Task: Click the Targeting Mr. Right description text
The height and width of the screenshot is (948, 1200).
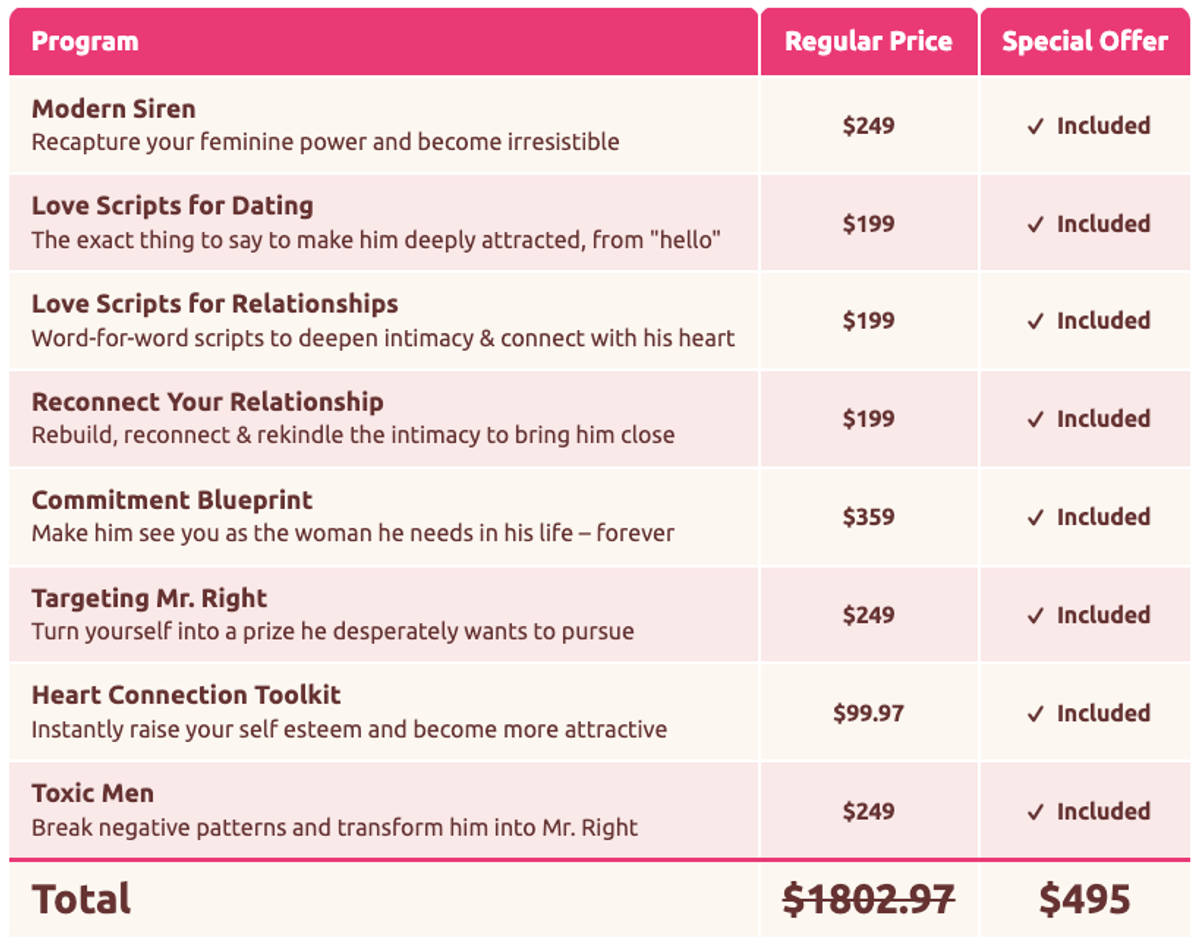Action: 333,632
